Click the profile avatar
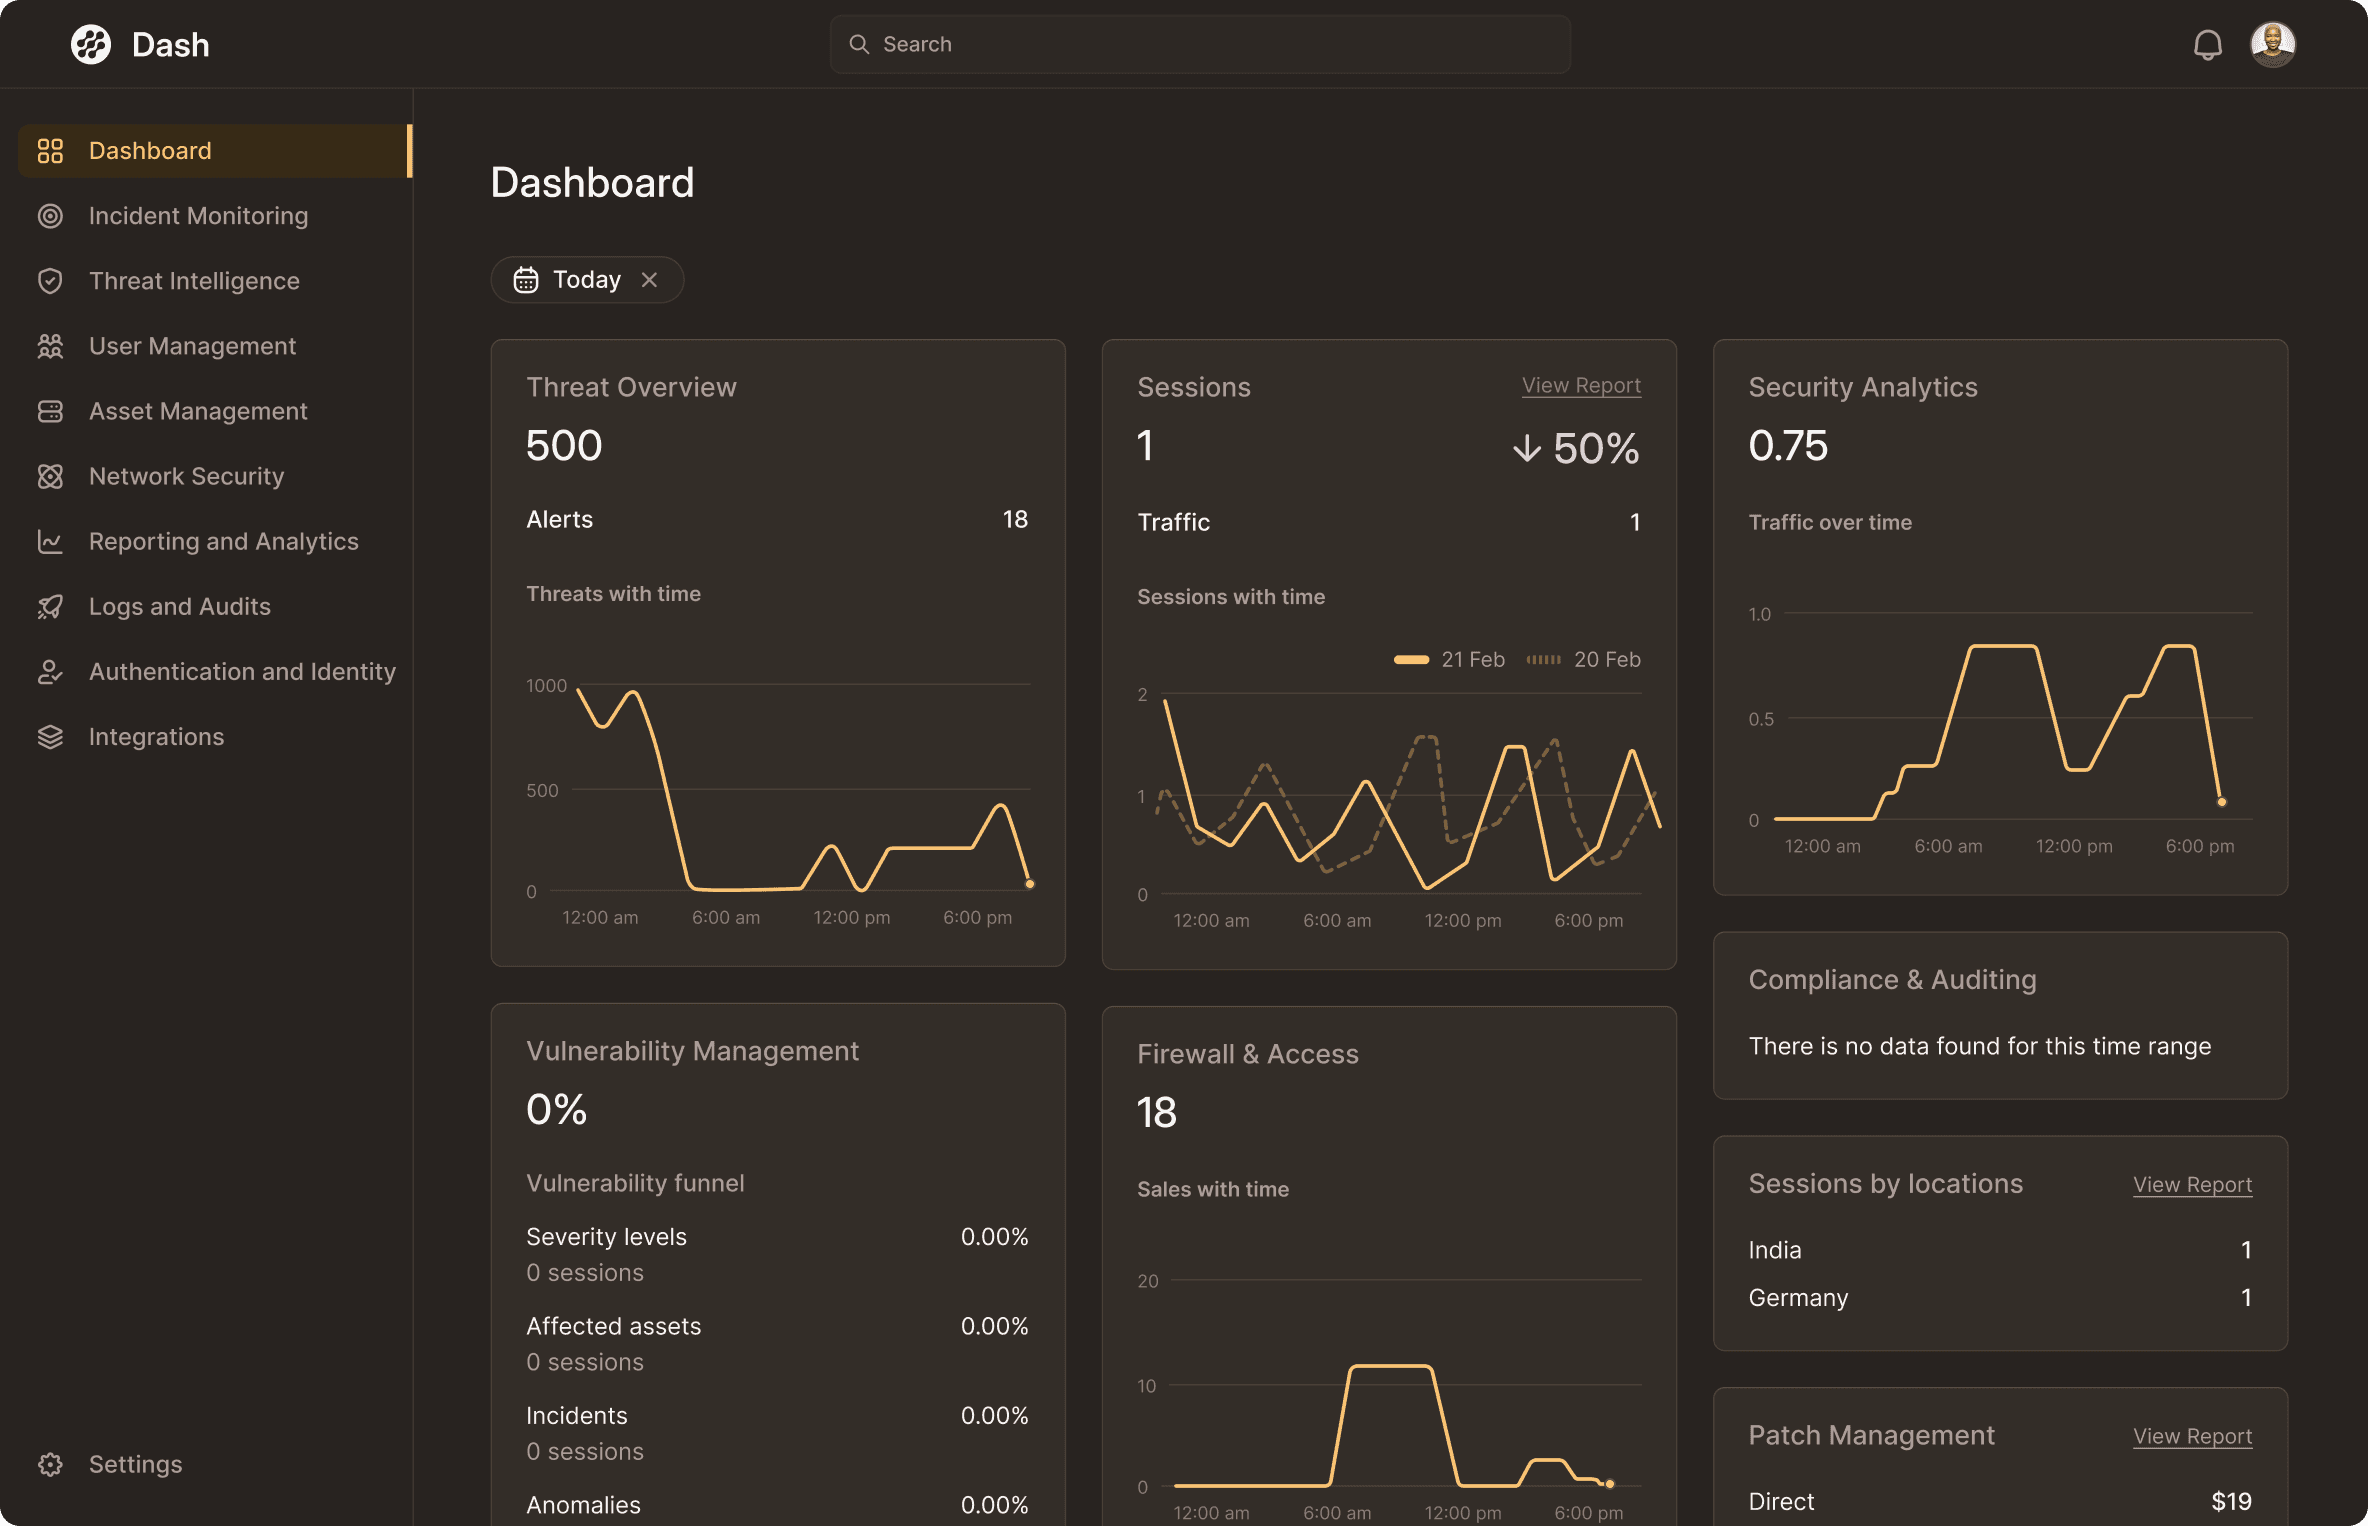Screen dimensions: 2368x1526 (2273, 44)
